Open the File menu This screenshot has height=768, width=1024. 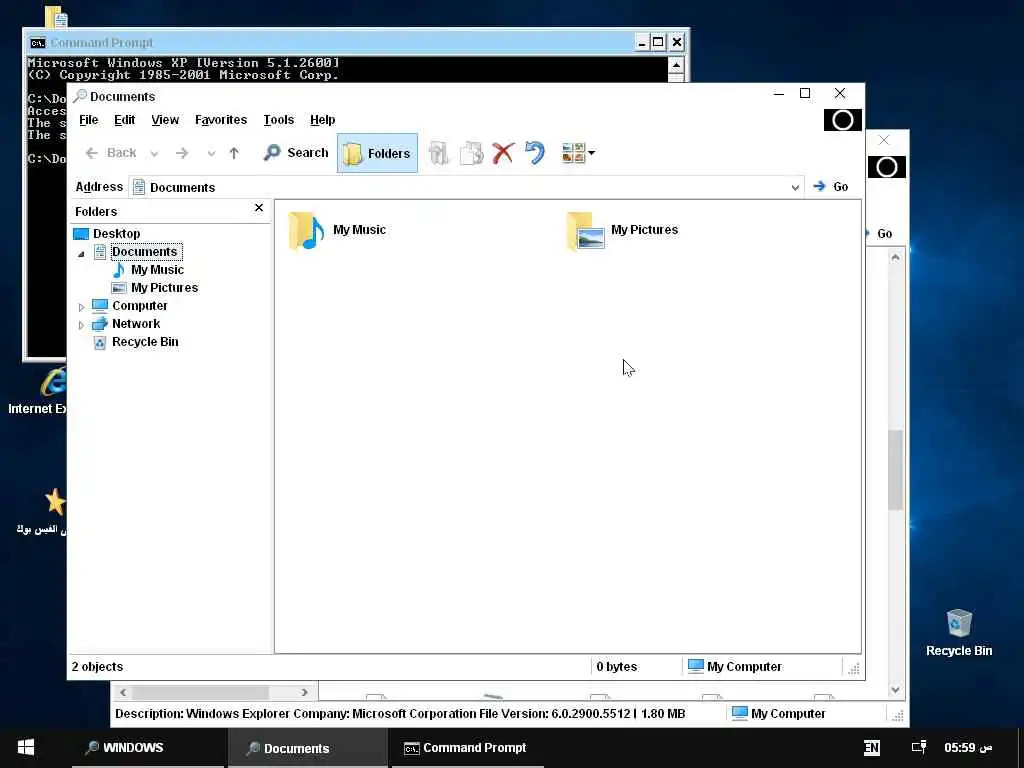(x=88, y=120)
